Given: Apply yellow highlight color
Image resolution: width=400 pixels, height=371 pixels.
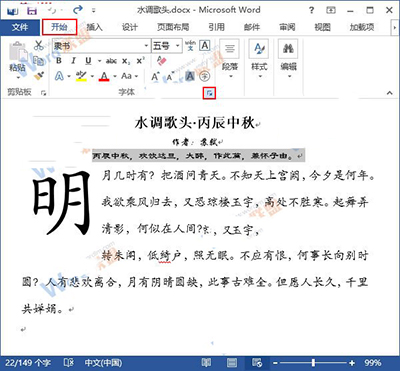Looking at the screenshot, I should [81, 76].
